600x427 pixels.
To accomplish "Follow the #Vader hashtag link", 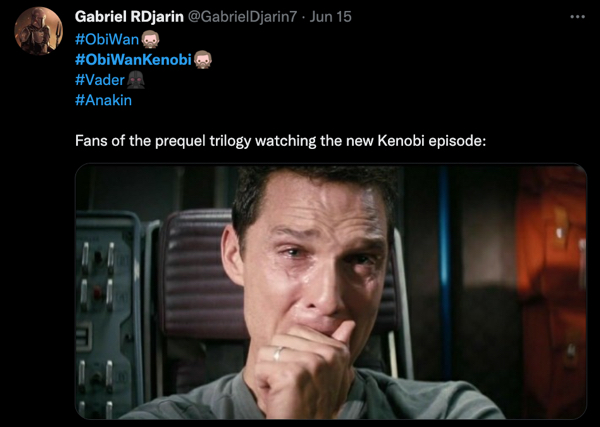I will click(x=99, y=80).
